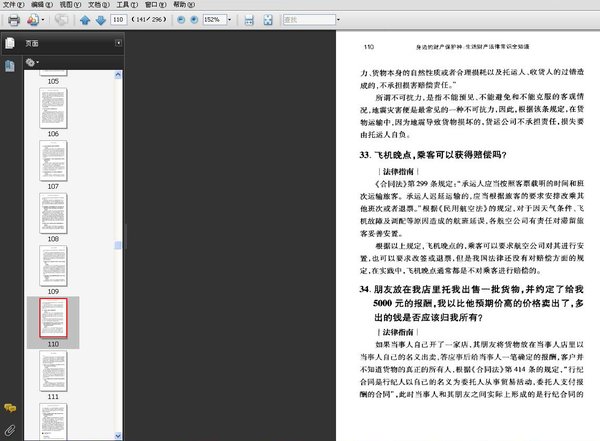Toggle the Pages panel sidebar icon
600x441 pixels.
click(10, 43)
